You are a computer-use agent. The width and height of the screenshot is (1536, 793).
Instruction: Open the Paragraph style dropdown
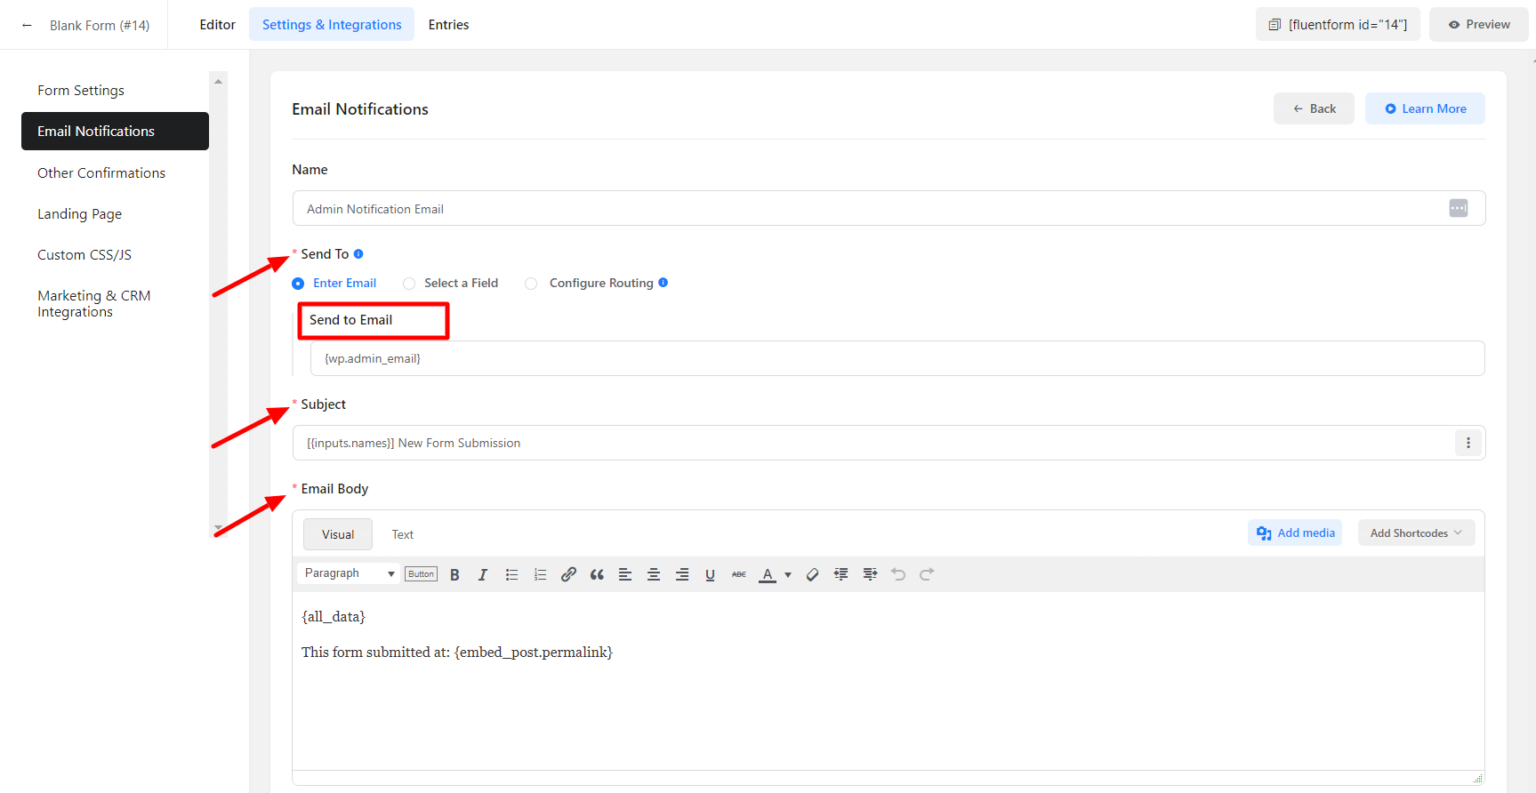pos(347,573)
